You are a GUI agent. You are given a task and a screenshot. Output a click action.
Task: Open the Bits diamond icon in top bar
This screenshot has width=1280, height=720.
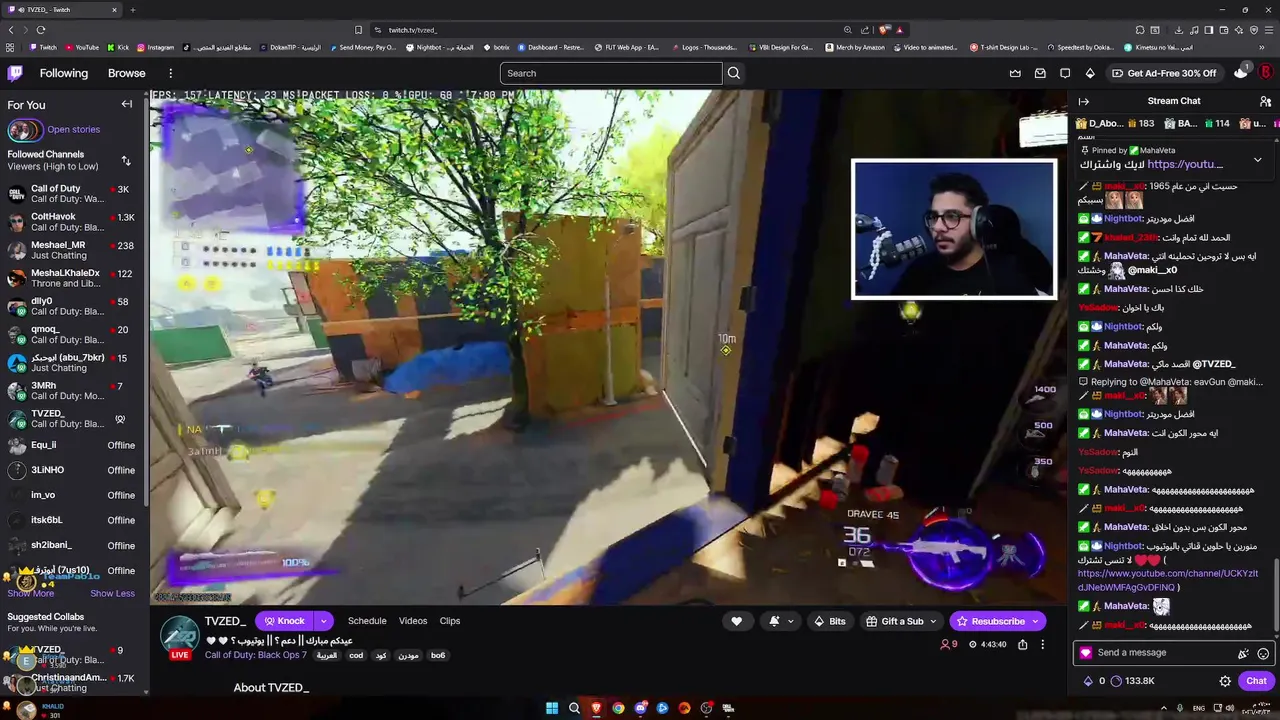[x=1090, y=73]
